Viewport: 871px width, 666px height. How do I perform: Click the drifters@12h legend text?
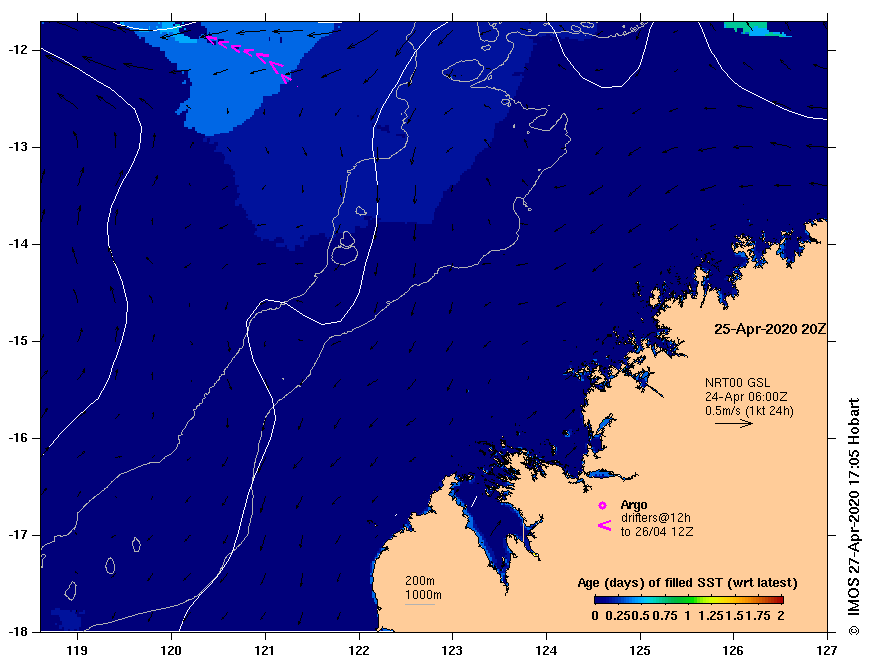point(655,518)
